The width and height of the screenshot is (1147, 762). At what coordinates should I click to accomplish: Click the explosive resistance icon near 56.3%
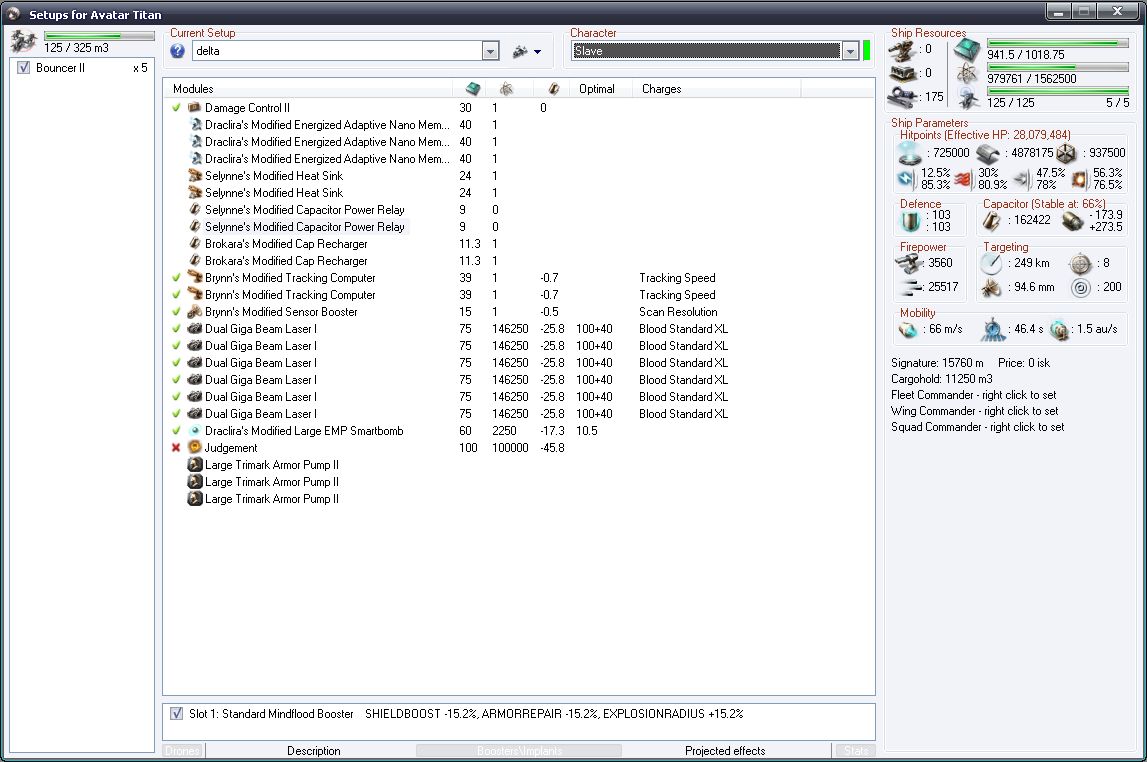coord(1079,179)
